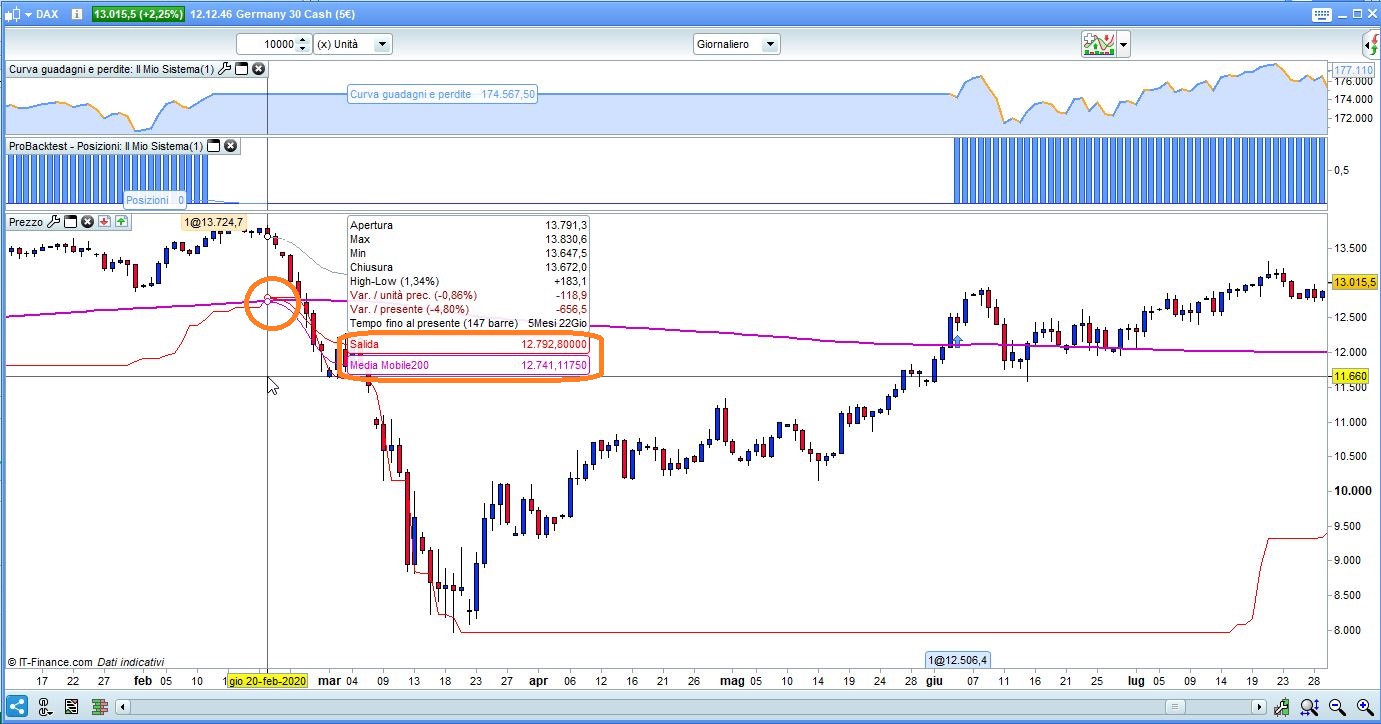Zoom in the chart horizontally
The image size is (1381, 724).
[1363, 707]
